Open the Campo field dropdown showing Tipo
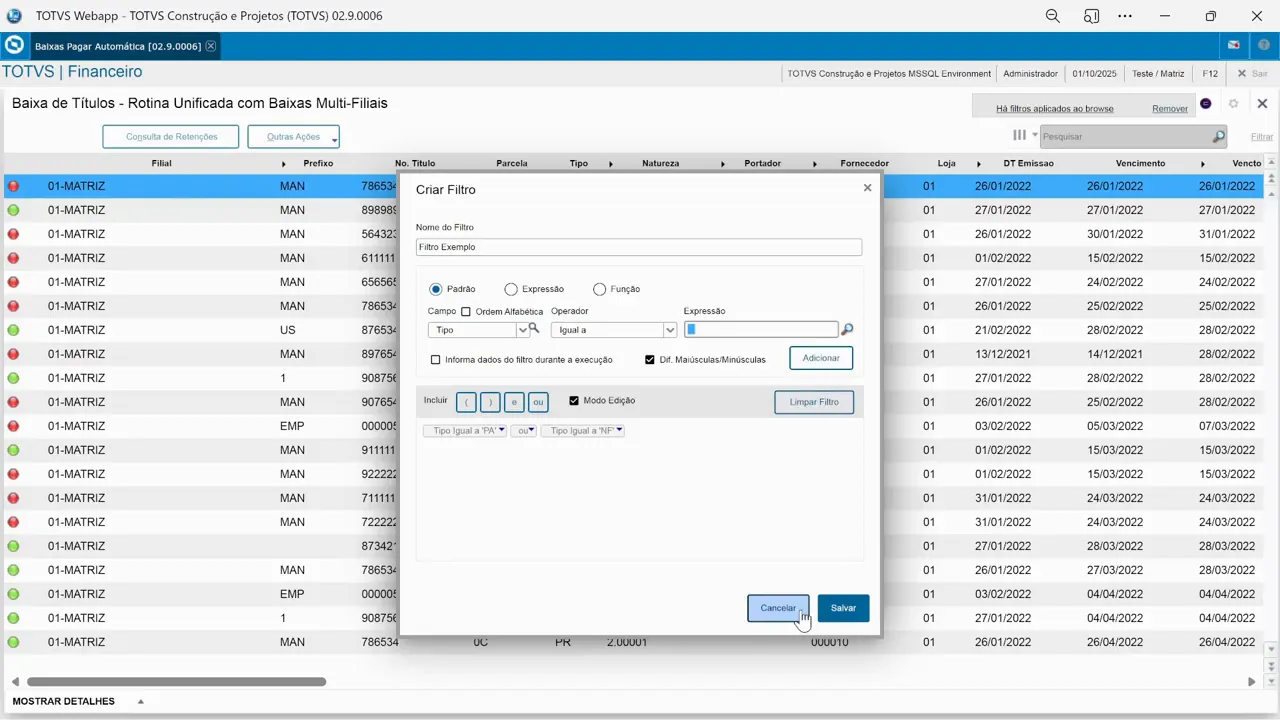The width and height of the screenshot is (1280, 720). coord(522,329)
